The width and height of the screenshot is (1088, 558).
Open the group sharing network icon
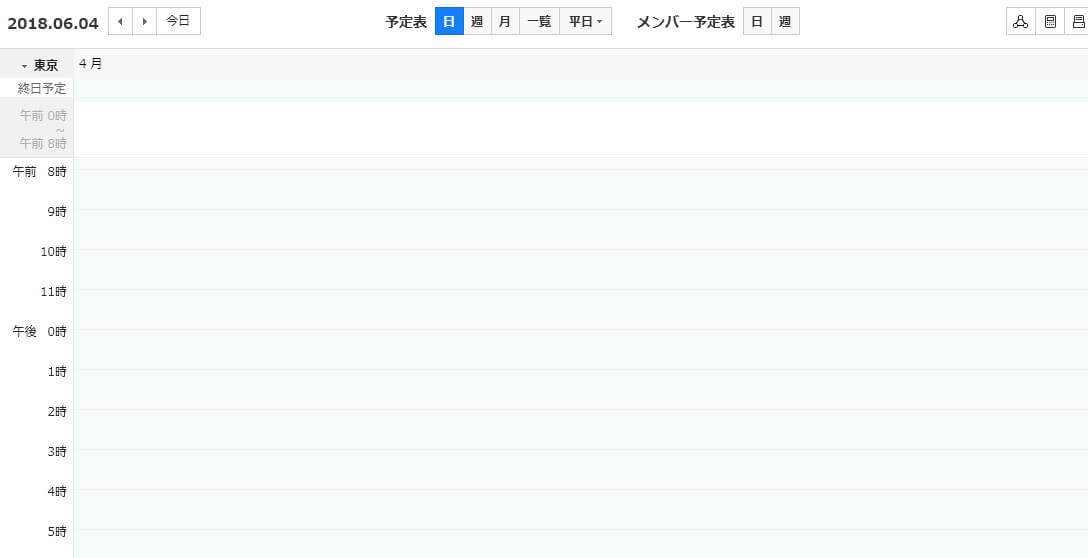[x=1020, y=22]
